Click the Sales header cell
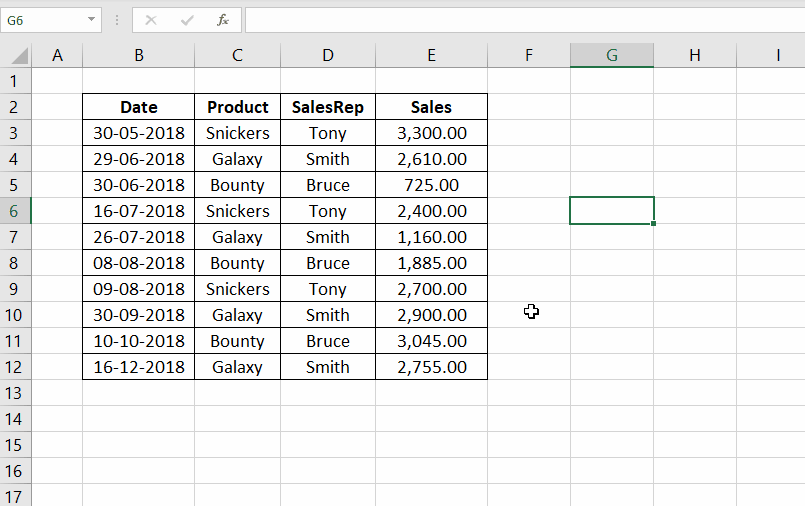Viewport: 805px width, 506px height. coord(432,107)
